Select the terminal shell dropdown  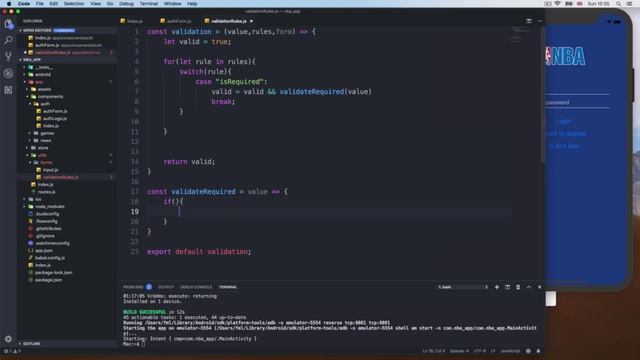pos(462,287)
